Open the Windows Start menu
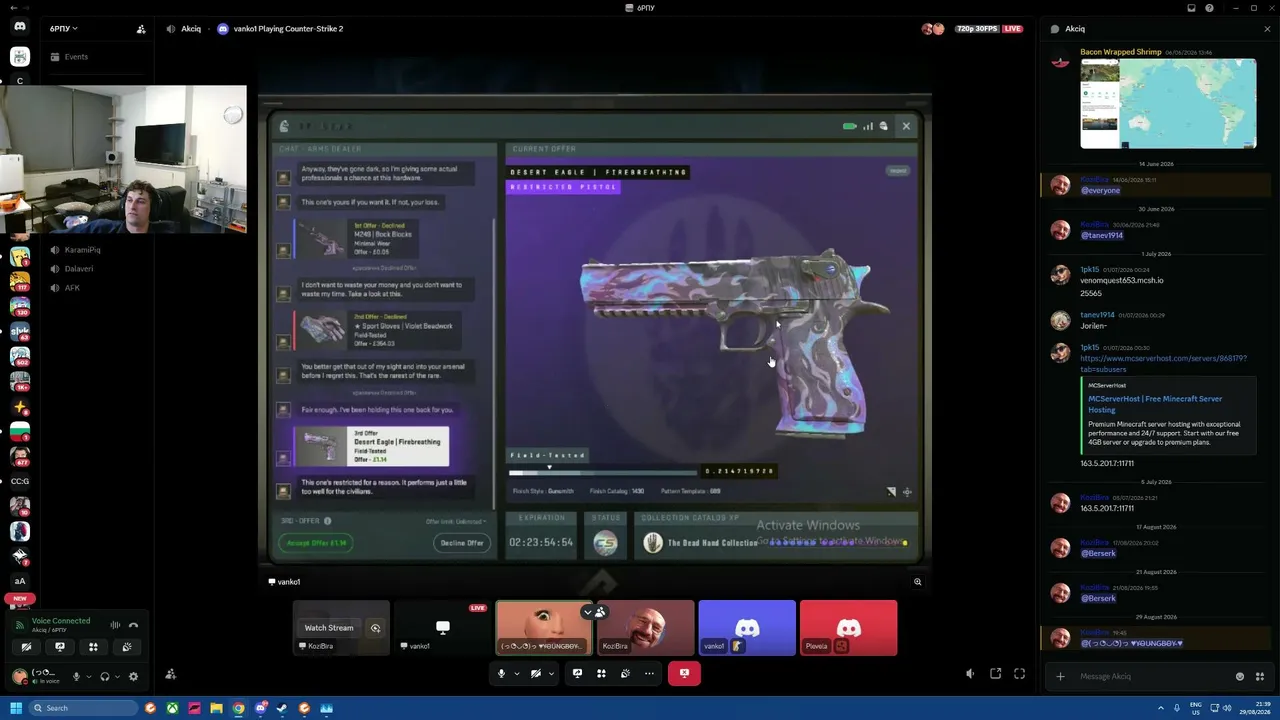The image size is (1280, 720). click(16, 708)
